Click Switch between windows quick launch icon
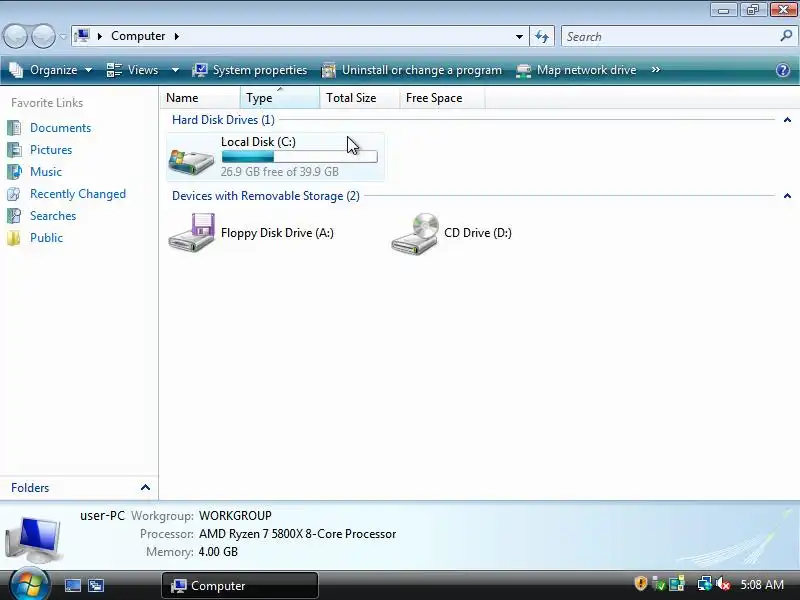This screenshot has width=800, height=600. 96,585
